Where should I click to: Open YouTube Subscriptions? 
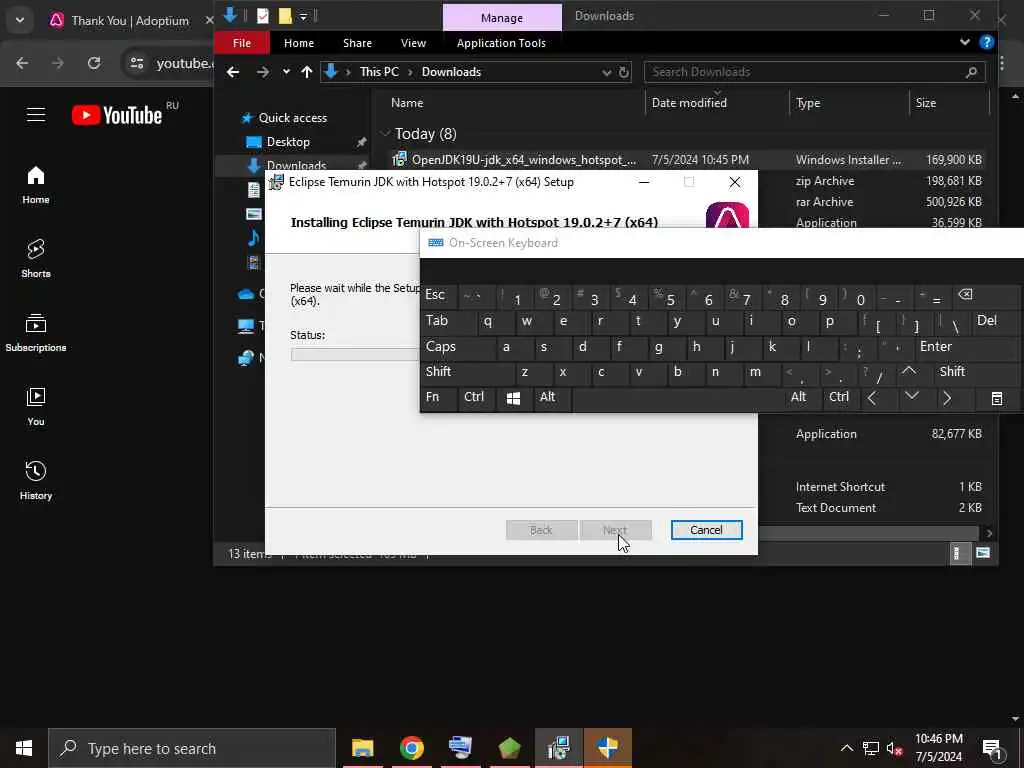36,332
